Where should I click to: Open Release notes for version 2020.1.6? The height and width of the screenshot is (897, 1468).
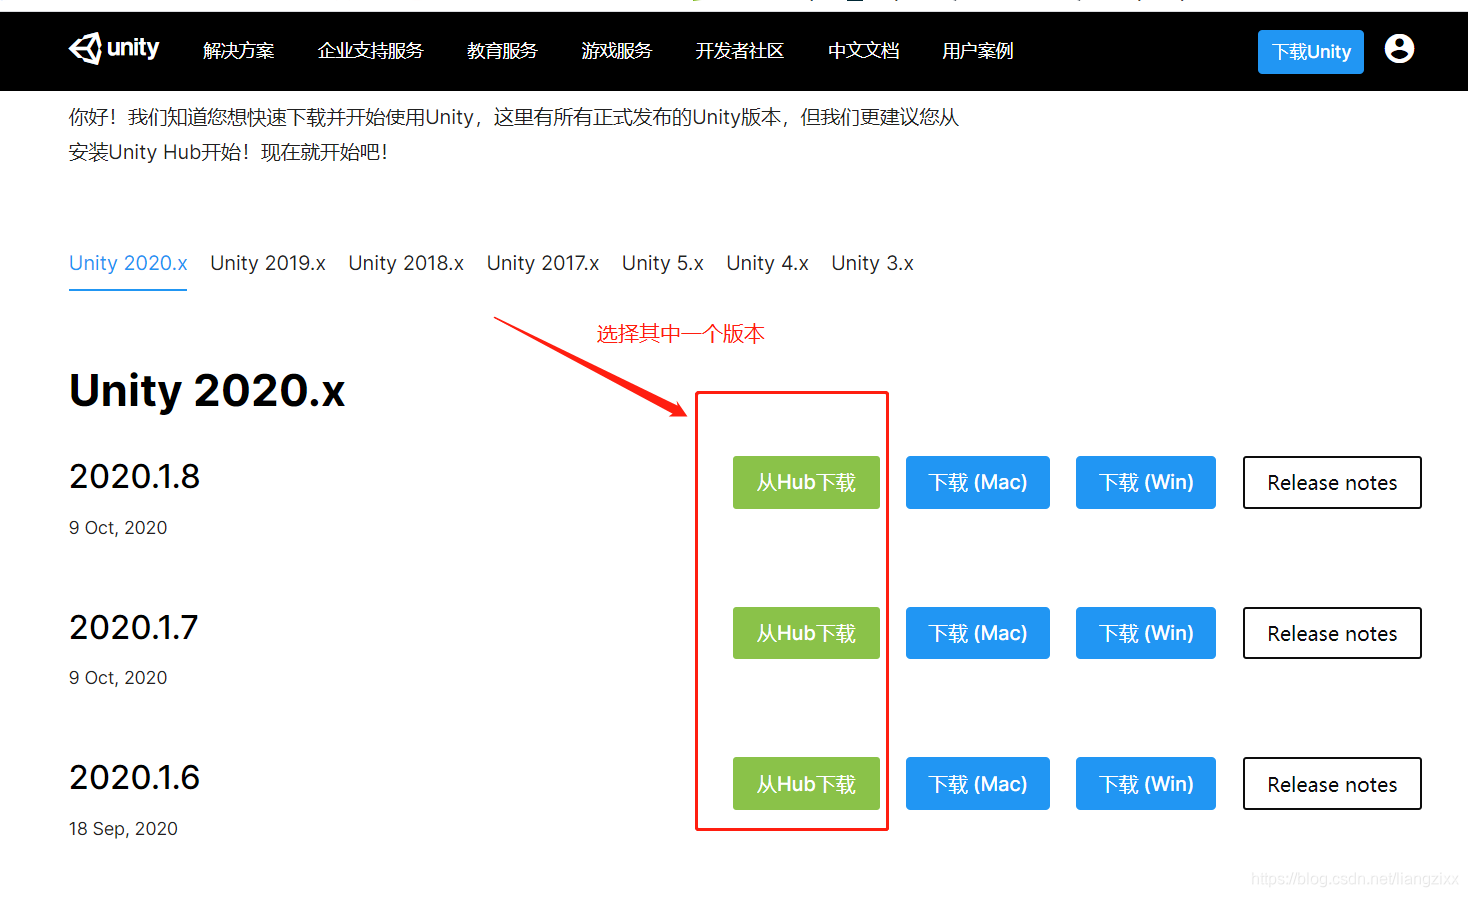tap(1332, 784)
